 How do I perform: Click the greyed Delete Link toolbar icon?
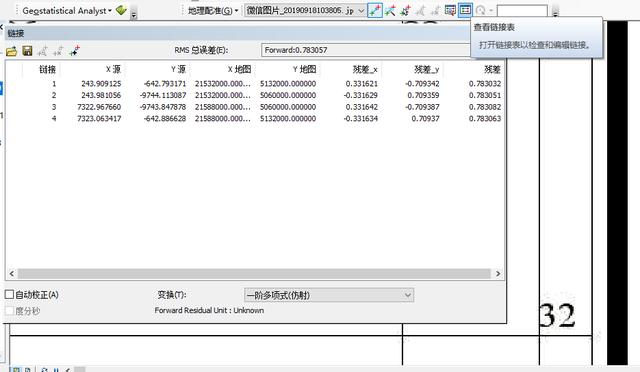pos(435,11)
